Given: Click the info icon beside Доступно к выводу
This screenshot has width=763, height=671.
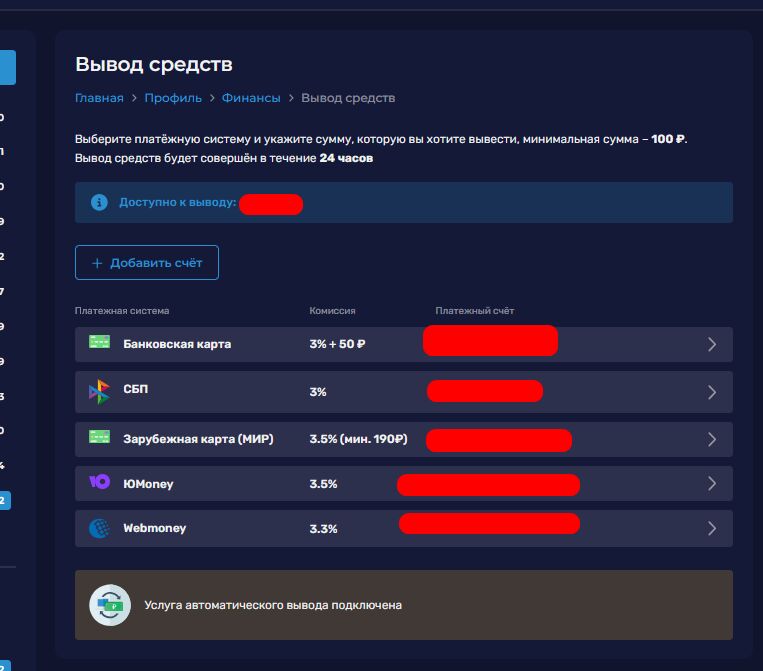Looking at the screenshot, I should pyautogui.click(x=99, y=203).
